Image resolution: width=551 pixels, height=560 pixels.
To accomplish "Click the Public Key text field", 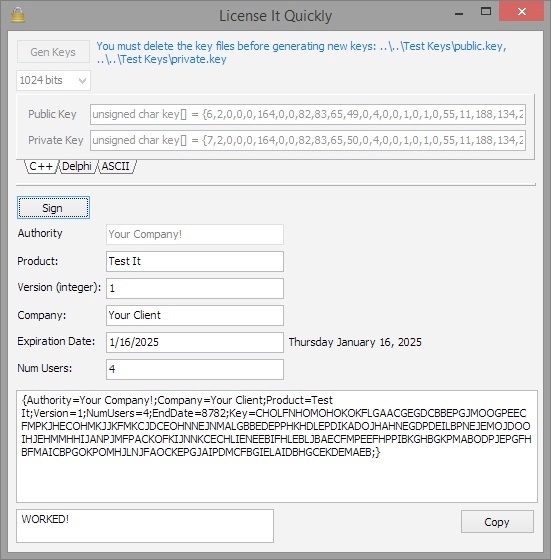I will (x=307, y=114).
